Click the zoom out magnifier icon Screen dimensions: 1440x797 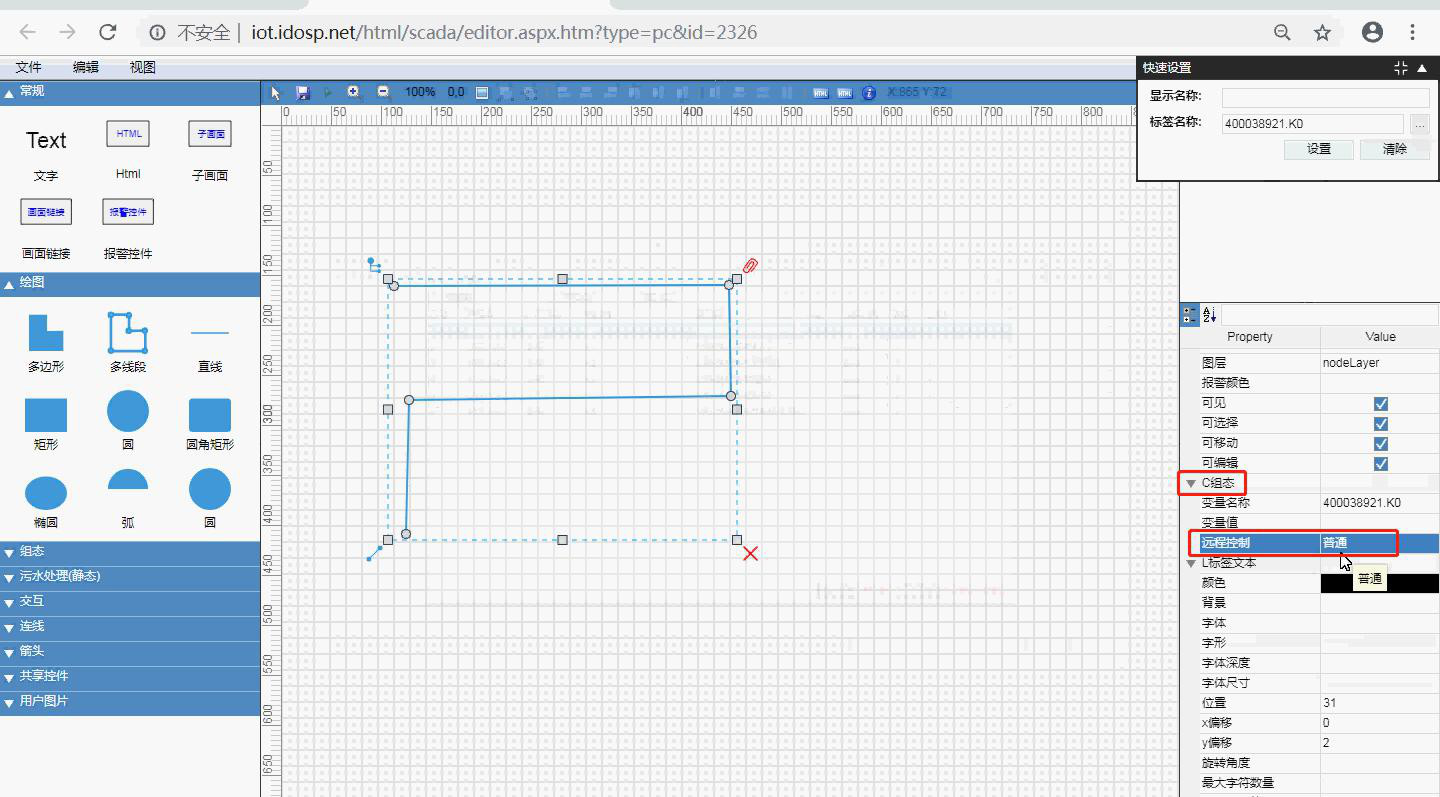click(x=383, y=92)
